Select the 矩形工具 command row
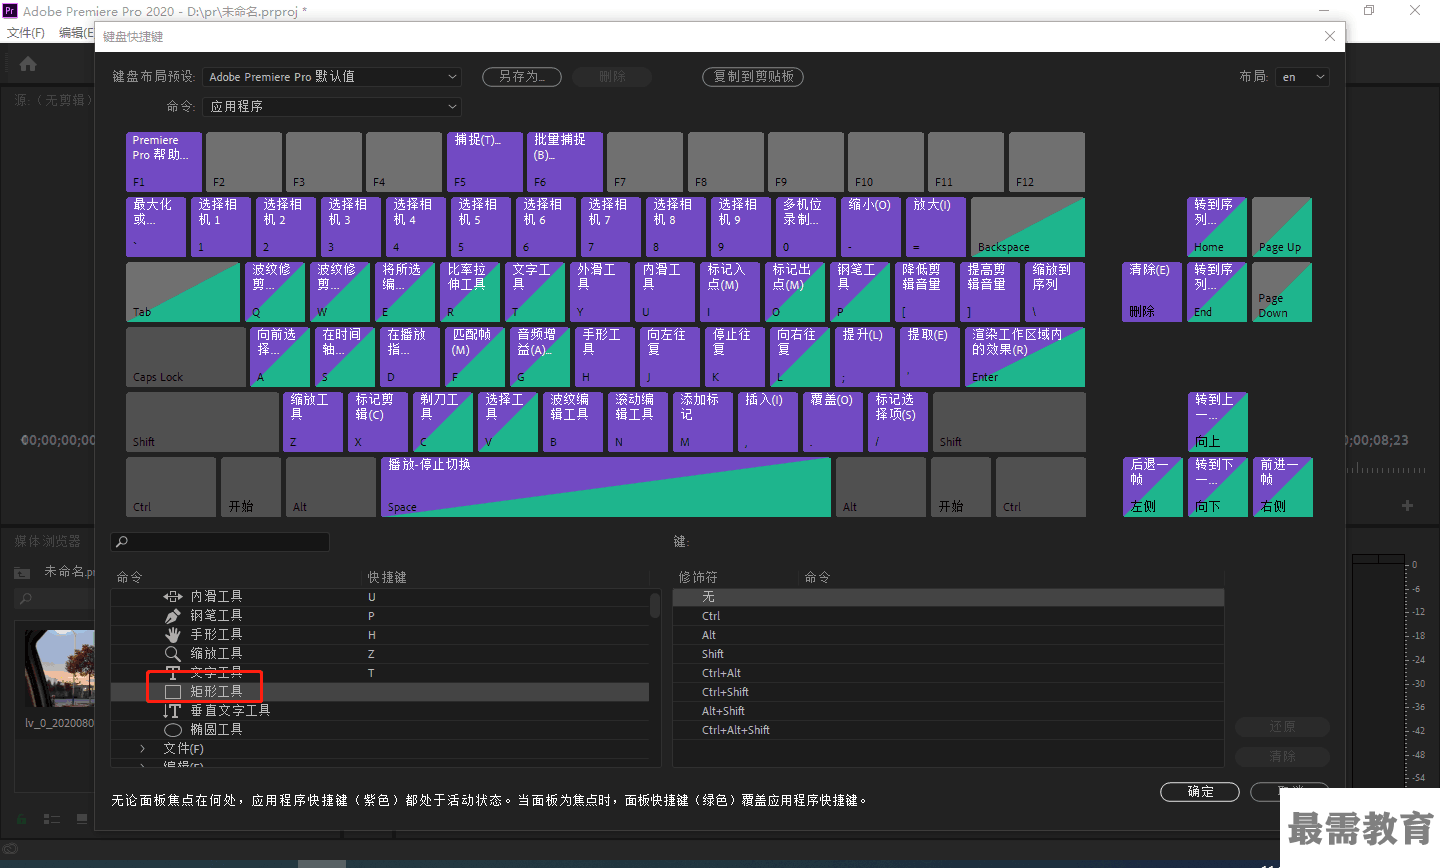1440x868 pixels. click(380, 691)
